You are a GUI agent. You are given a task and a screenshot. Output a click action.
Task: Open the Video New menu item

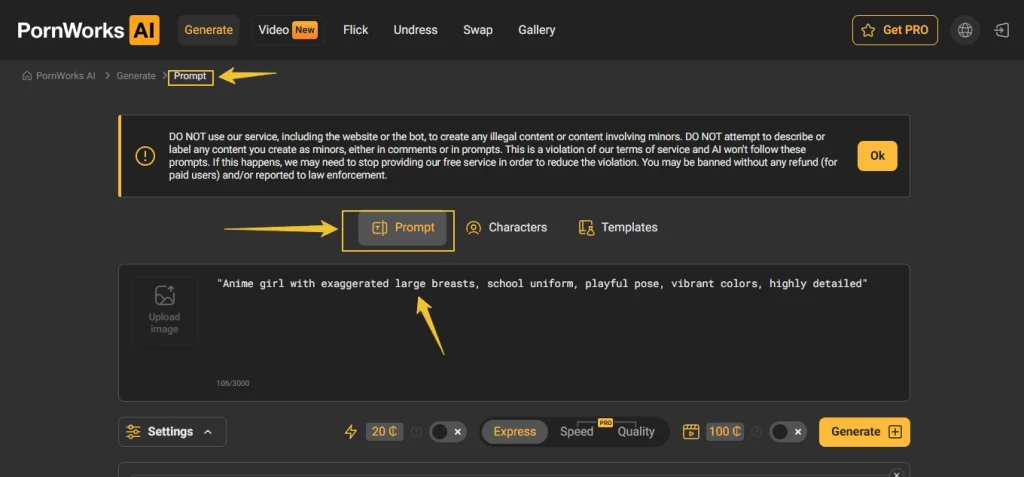point(288,30)
